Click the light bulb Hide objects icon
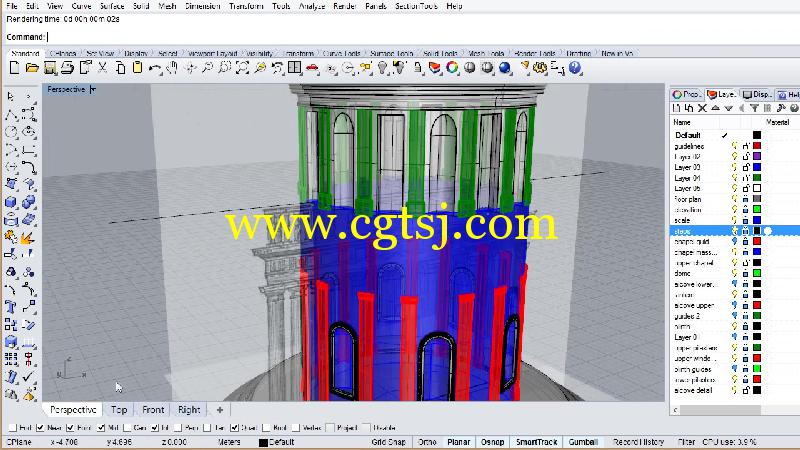The image size is (800, 450). [x=382, y=68]
